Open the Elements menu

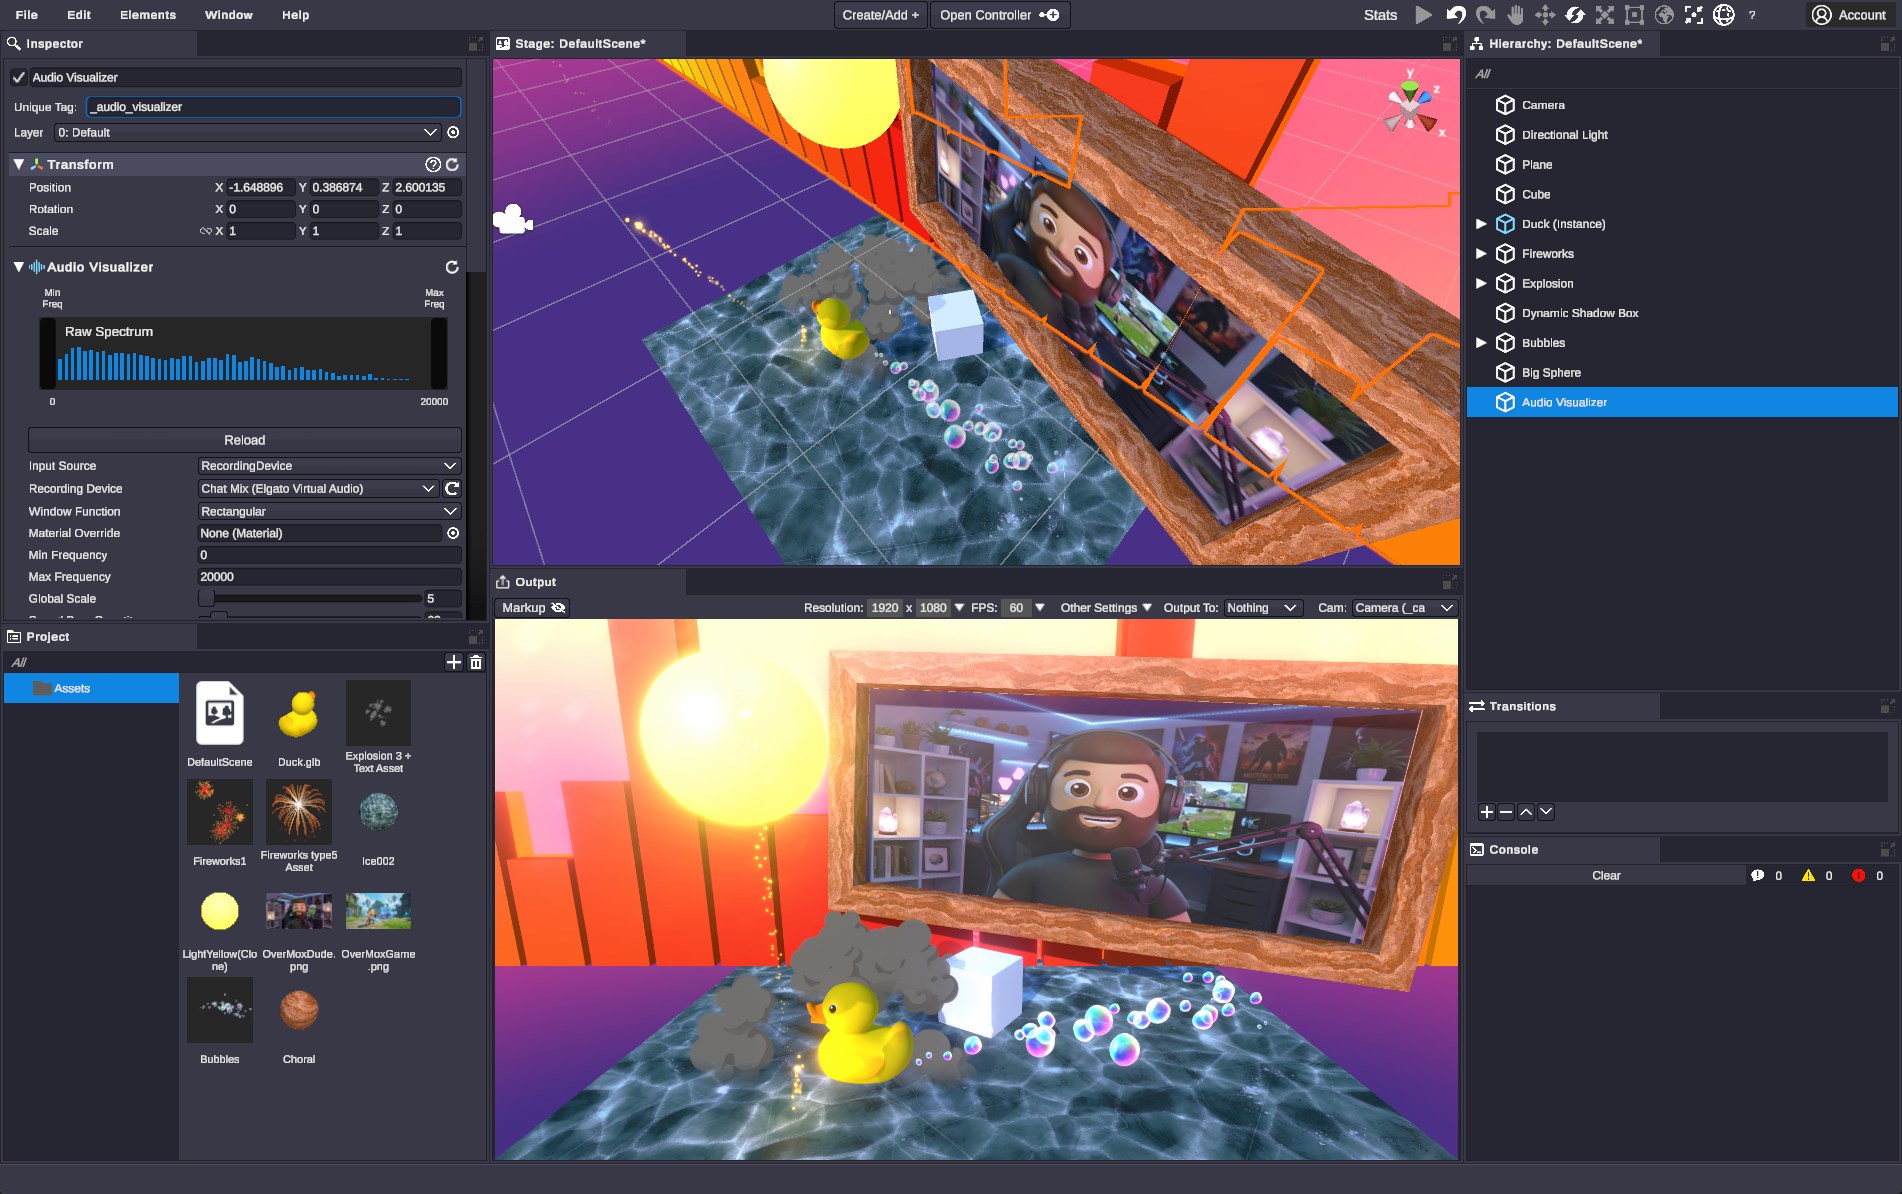[x=147, y=14]
